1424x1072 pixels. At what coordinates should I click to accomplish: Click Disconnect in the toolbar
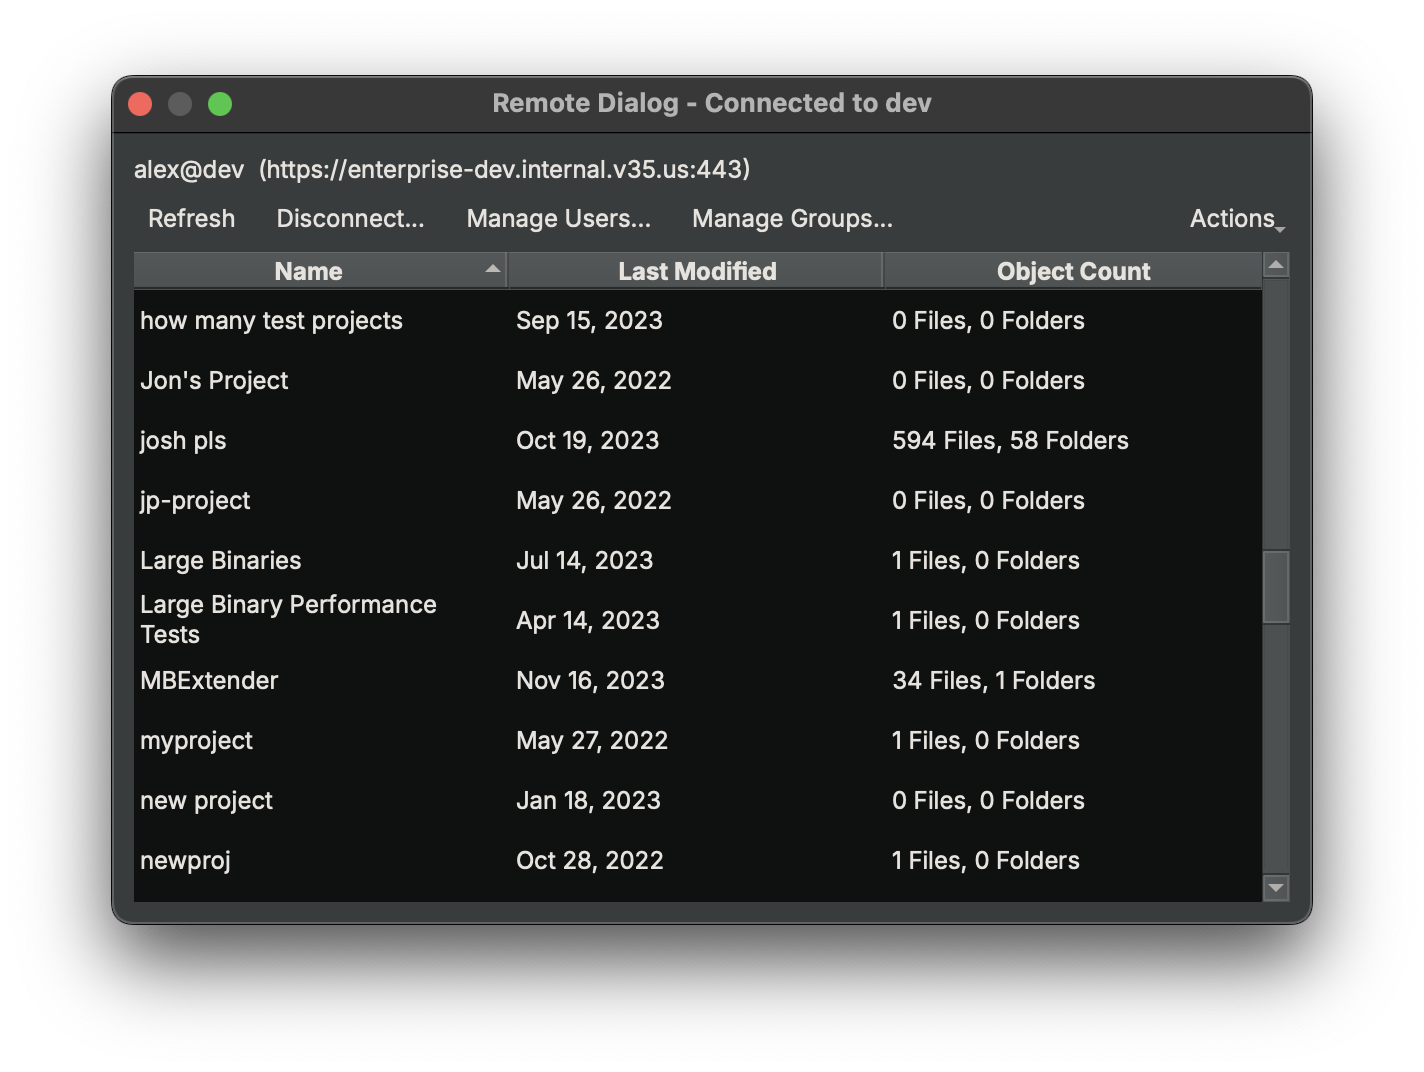coord(349,218)
